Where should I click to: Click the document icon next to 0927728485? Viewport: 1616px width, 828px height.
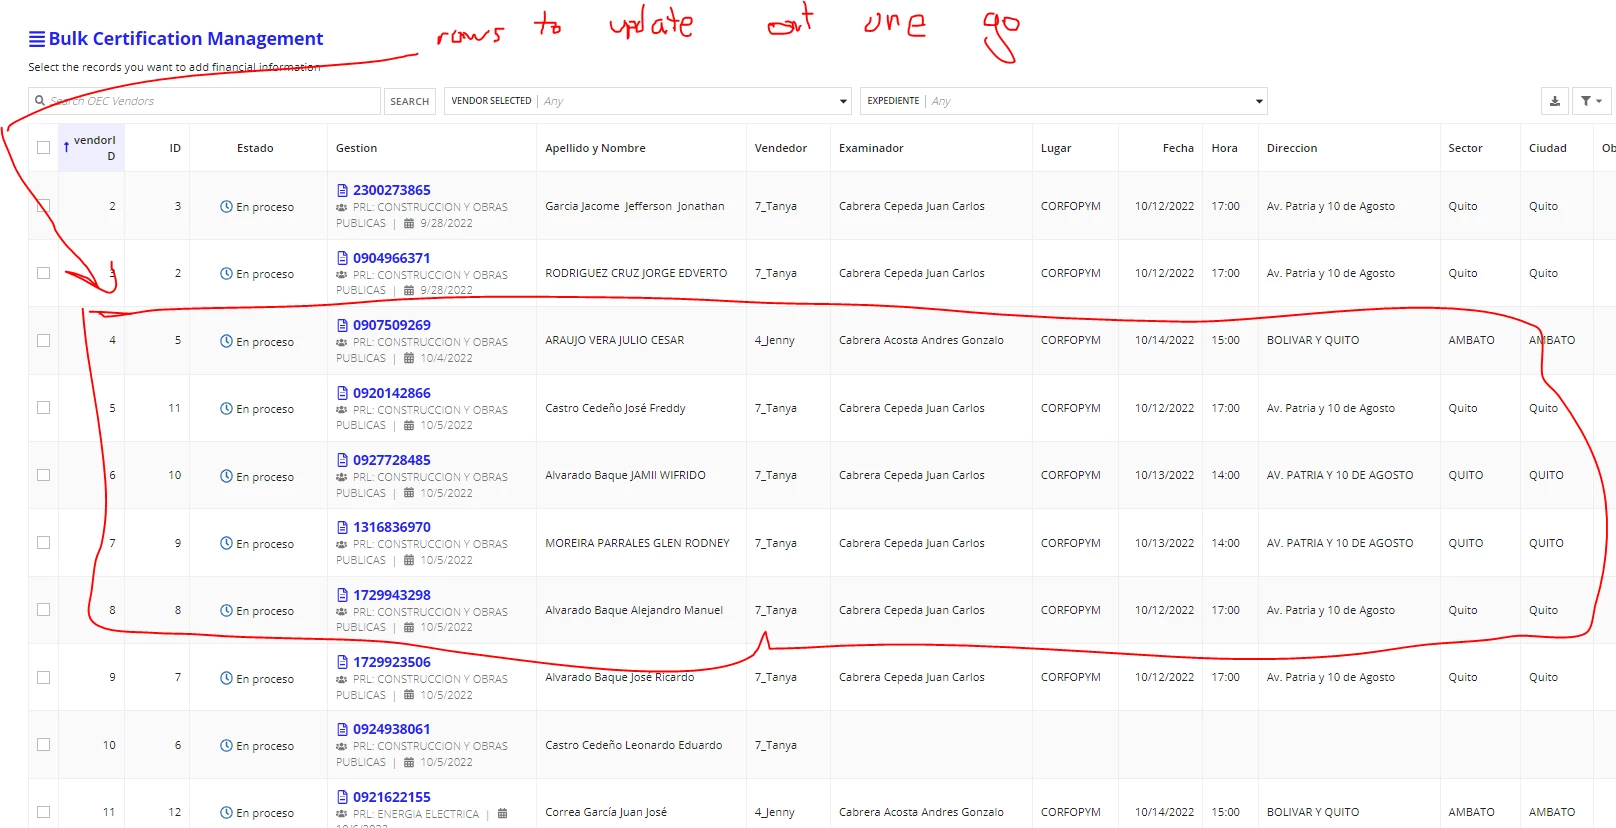(x=342, y=460)
